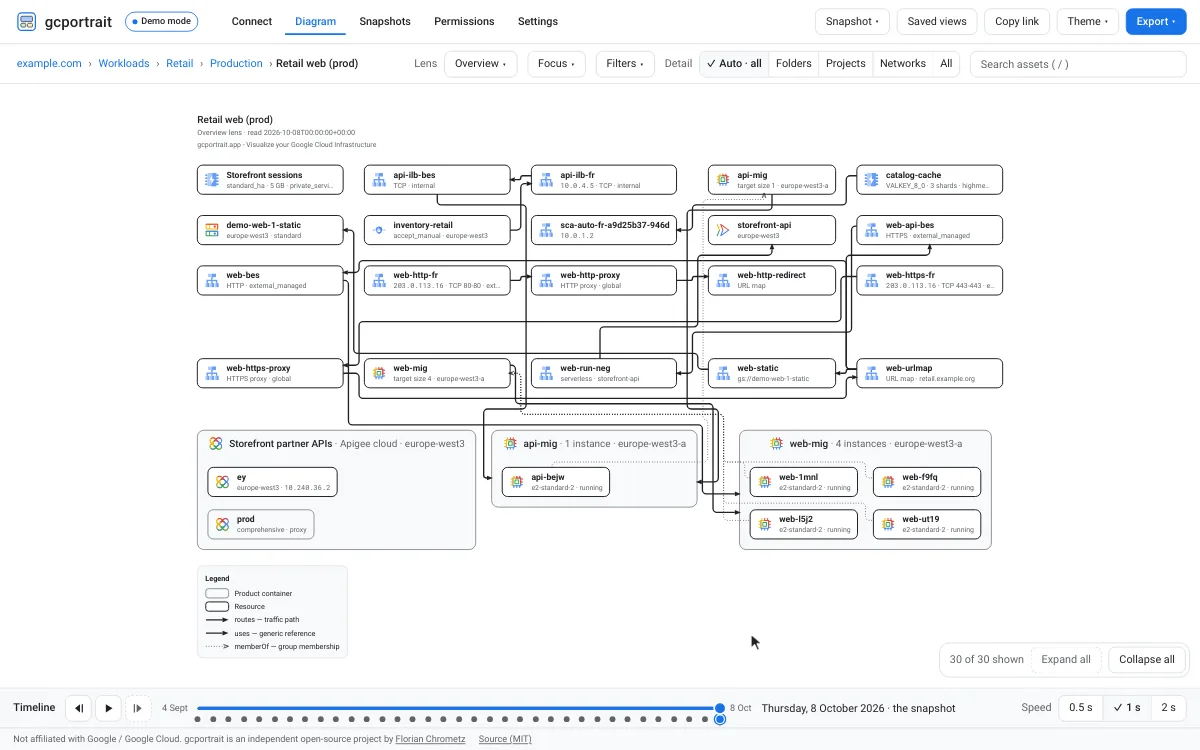
Task: Click the sca-auto-fr-a9d25b37-946d node icon
Action: (x=546, y=230)
